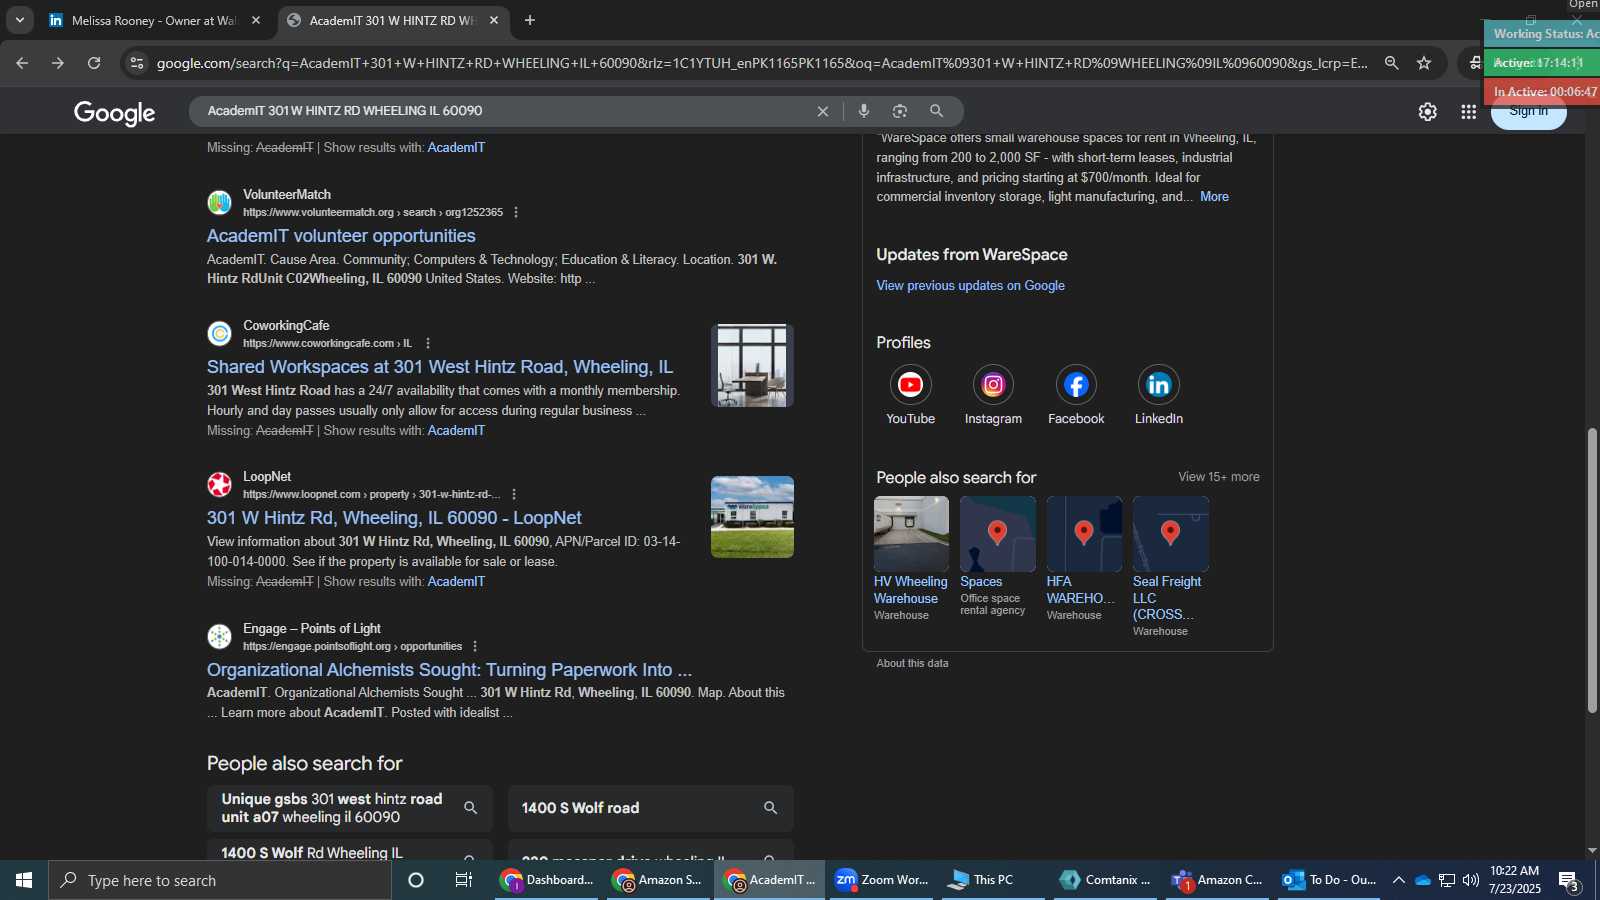
Task: Select the AcademIT 301 W HINTZ RD tab
Action: (x=392, y=20)
